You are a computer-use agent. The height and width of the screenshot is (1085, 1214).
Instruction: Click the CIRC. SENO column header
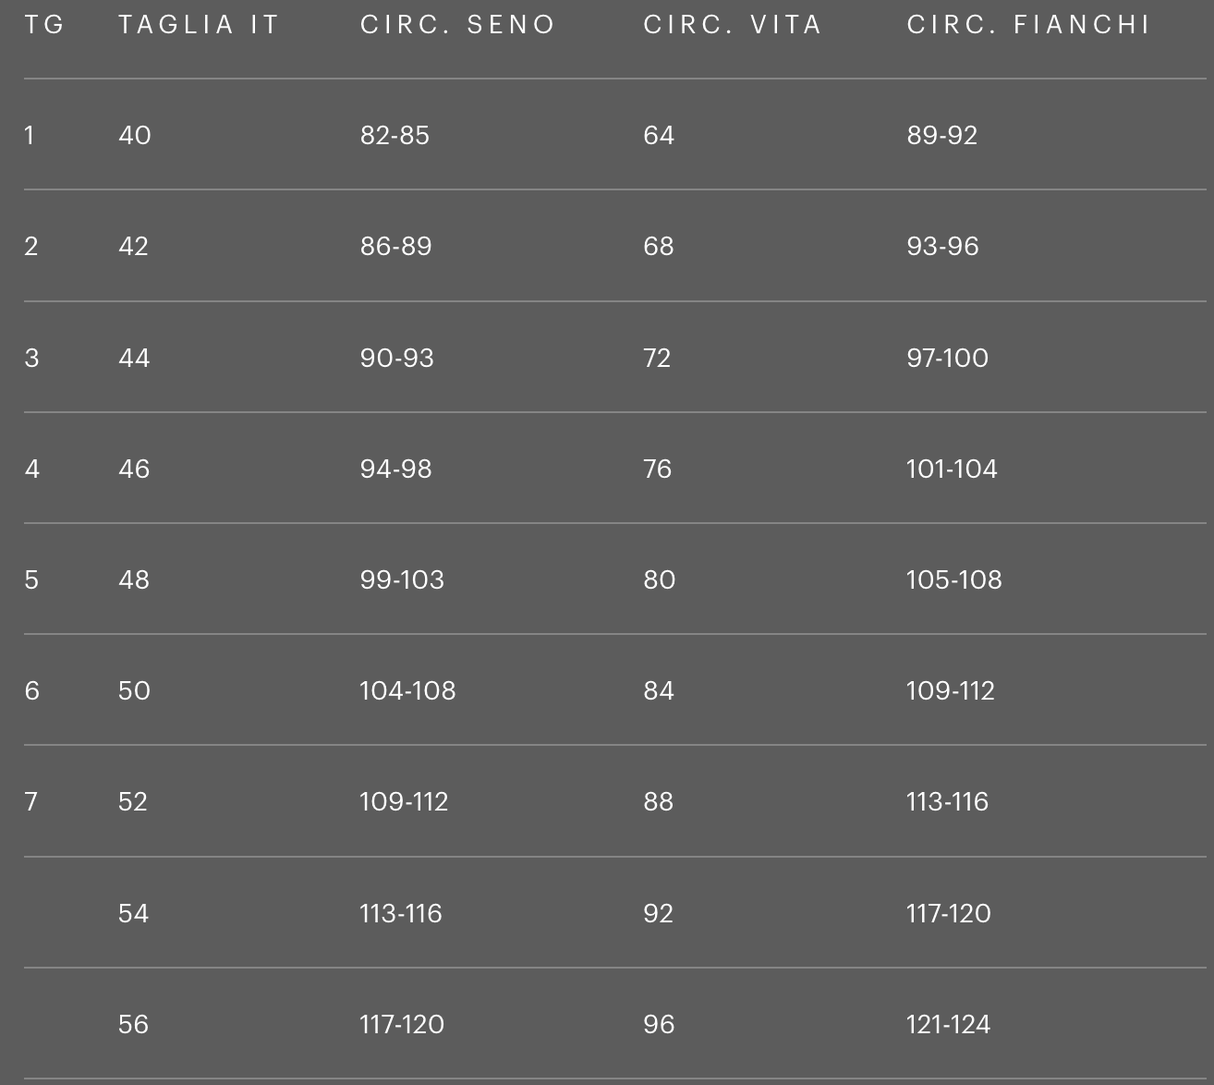pyautogui.click(x=457, y=25)
